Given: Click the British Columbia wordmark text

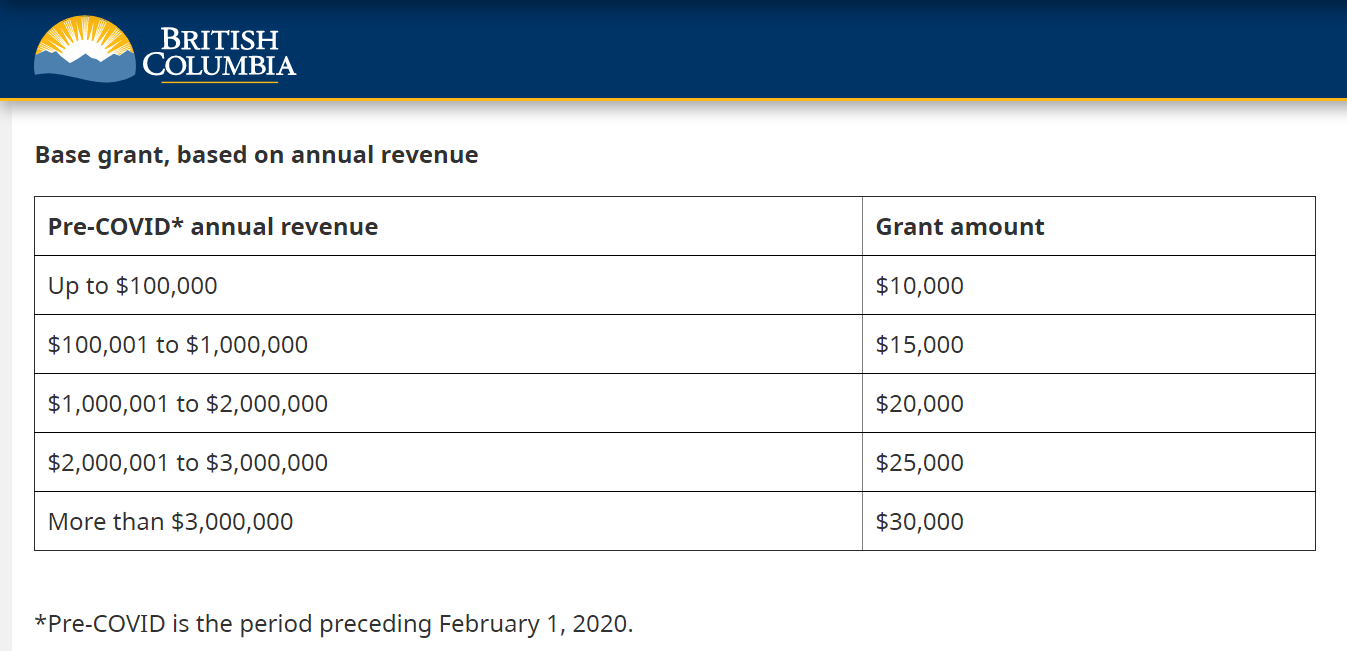Looking at the screenshot, I should (219, 53).
